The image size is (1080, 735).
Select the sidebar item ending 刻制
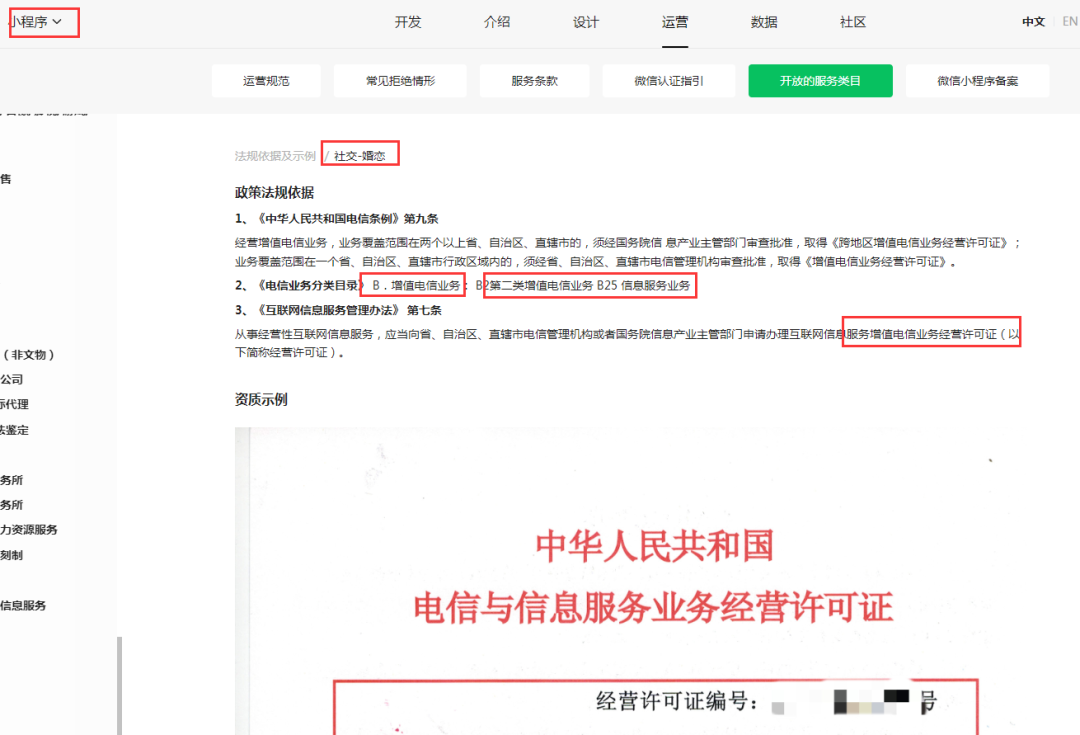[12, 555]
